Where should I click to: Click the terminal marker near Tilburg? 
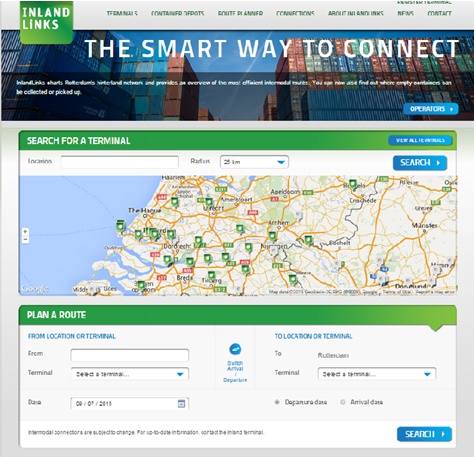click(x=211, y=275)
